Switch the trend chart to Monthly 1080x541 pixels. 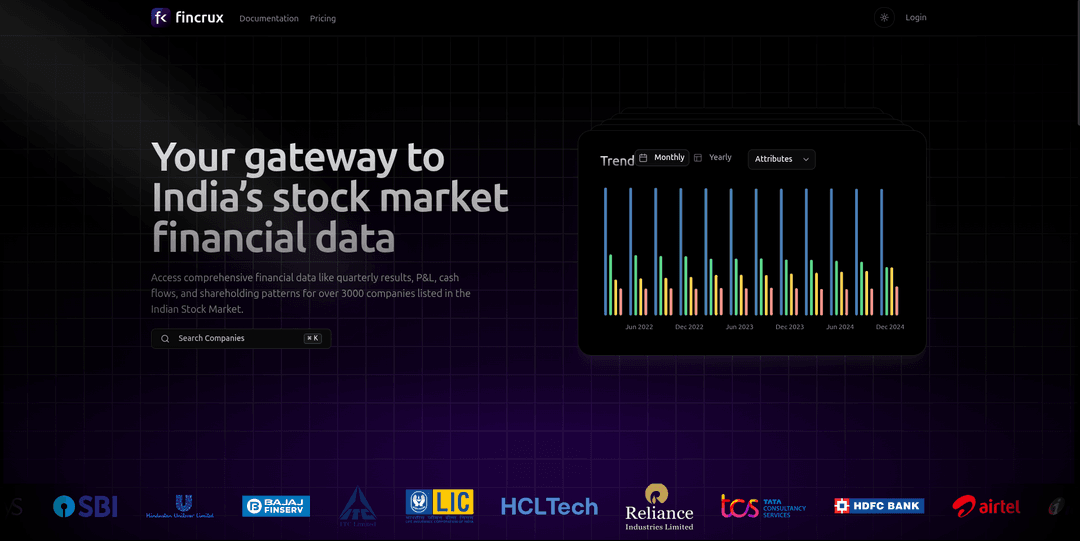point(663,158)
